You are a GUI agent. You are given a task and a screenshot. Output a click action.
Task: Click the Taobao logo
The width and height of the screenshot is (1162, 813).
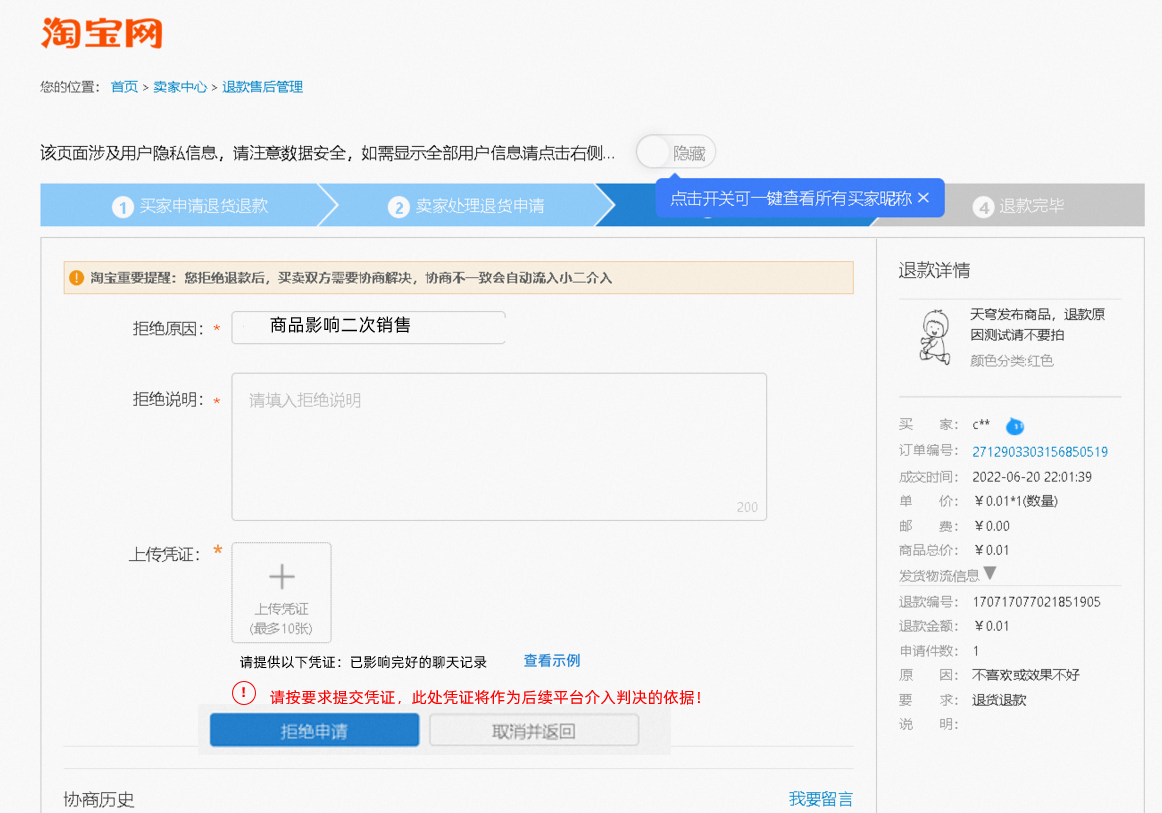tap(100, 33)
